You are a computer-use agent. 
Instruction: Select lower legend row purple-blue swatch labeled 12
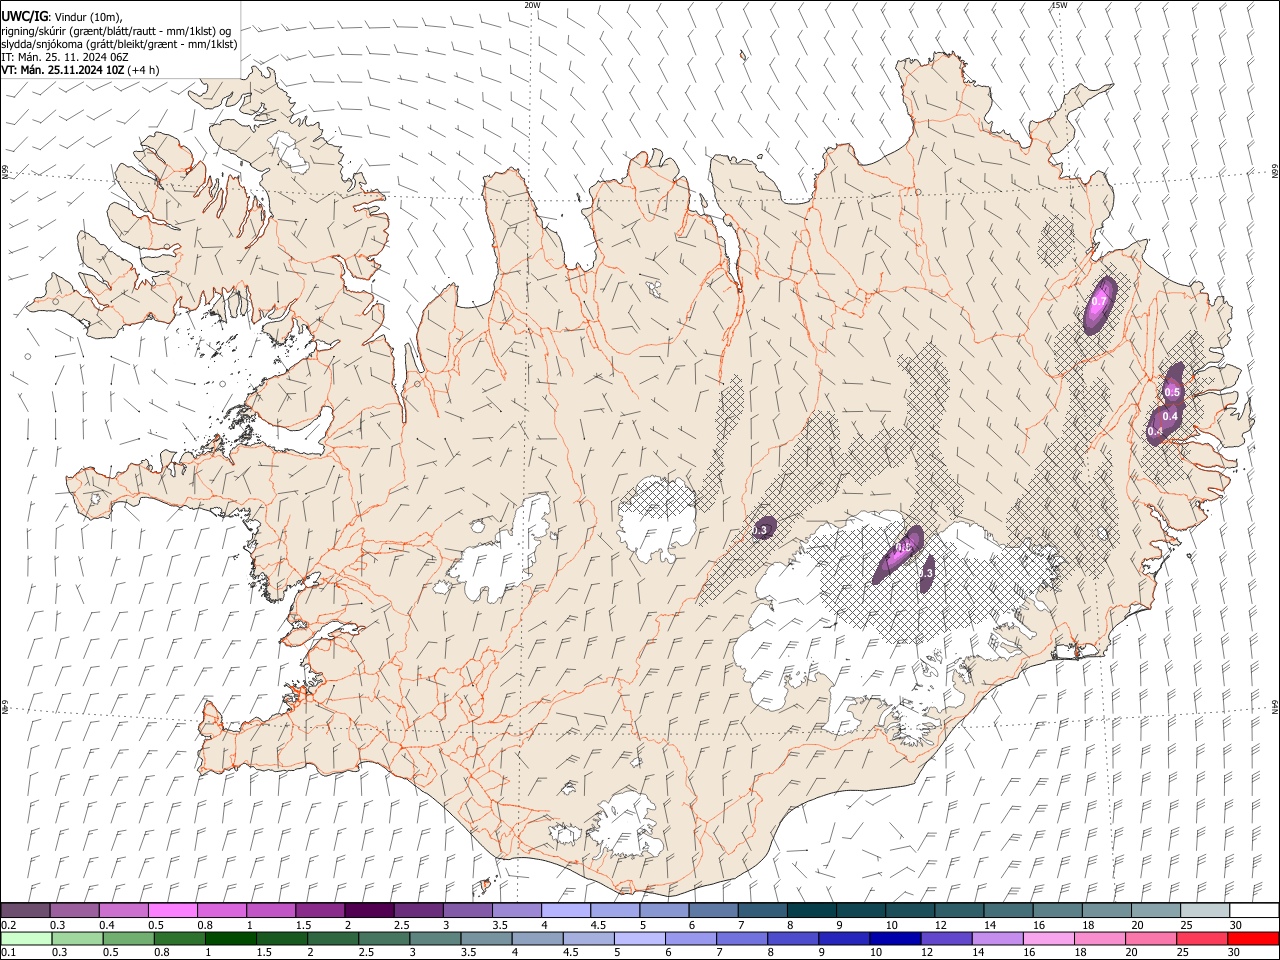[x=947, y=938]
